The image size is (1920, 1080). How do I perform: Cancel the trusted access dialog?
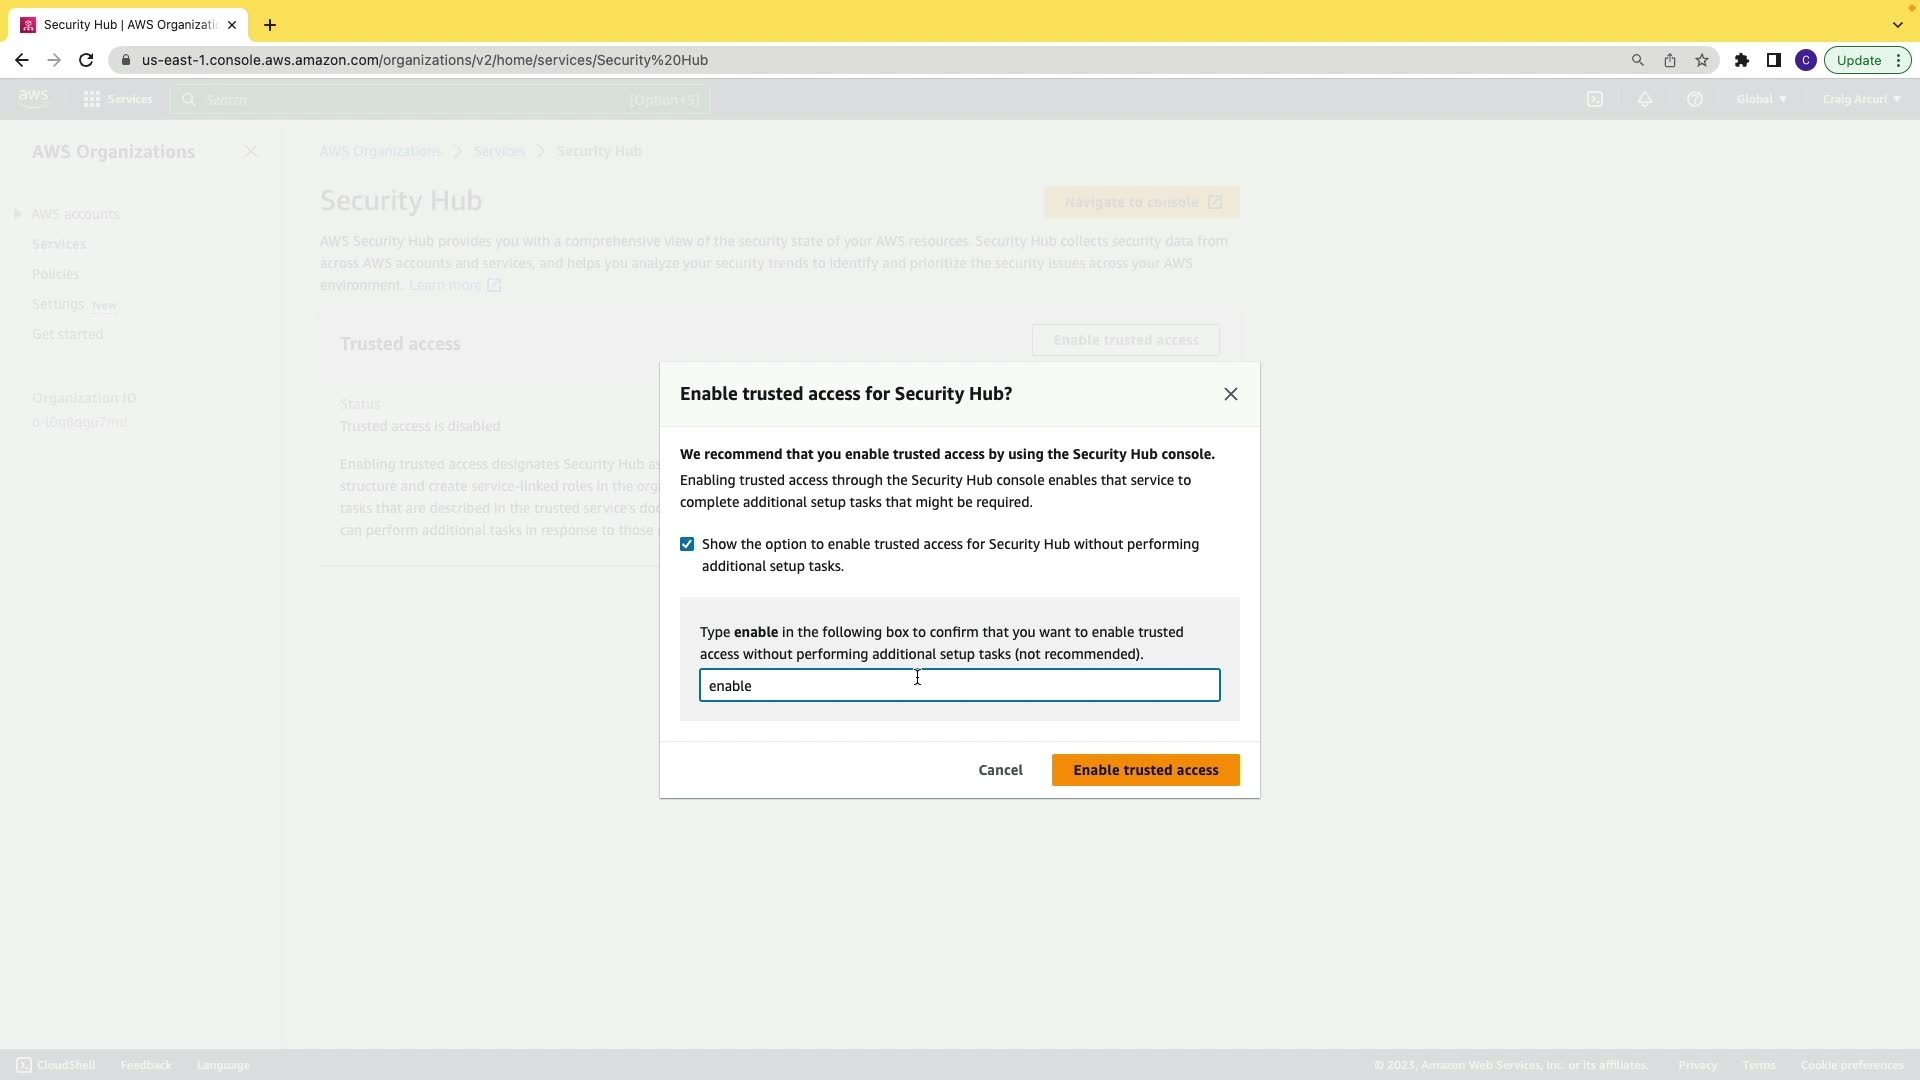pos(1000,770)
